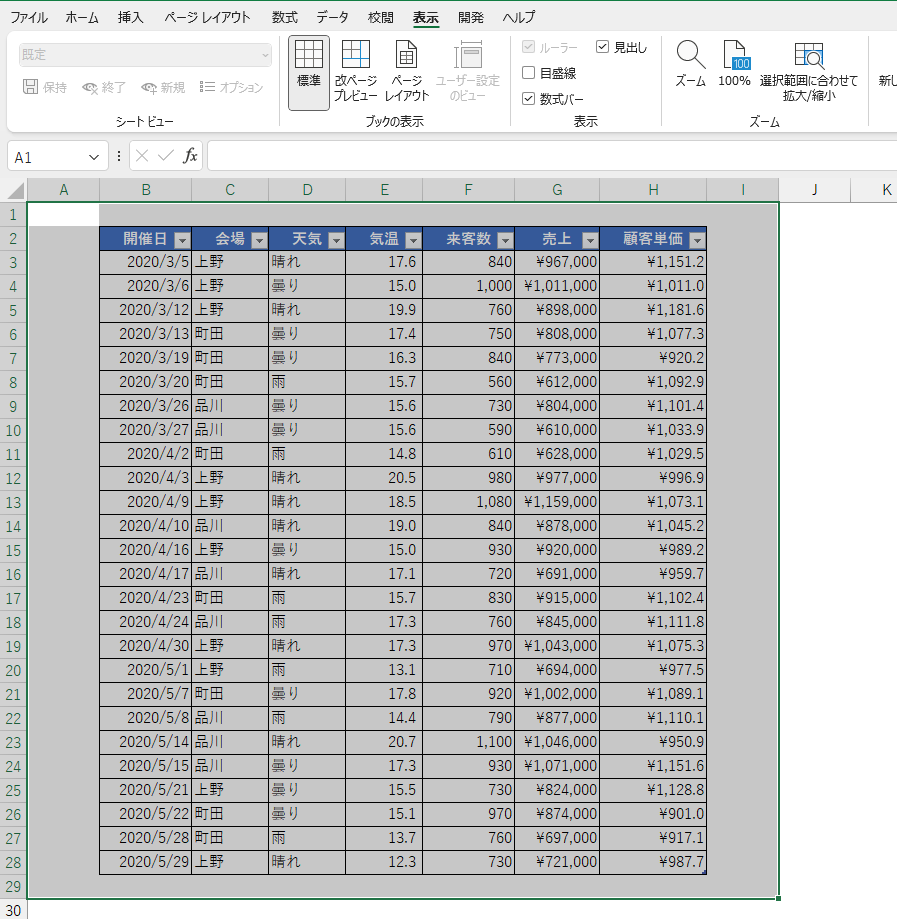Click empty cell A1

[x=63, y=215]
